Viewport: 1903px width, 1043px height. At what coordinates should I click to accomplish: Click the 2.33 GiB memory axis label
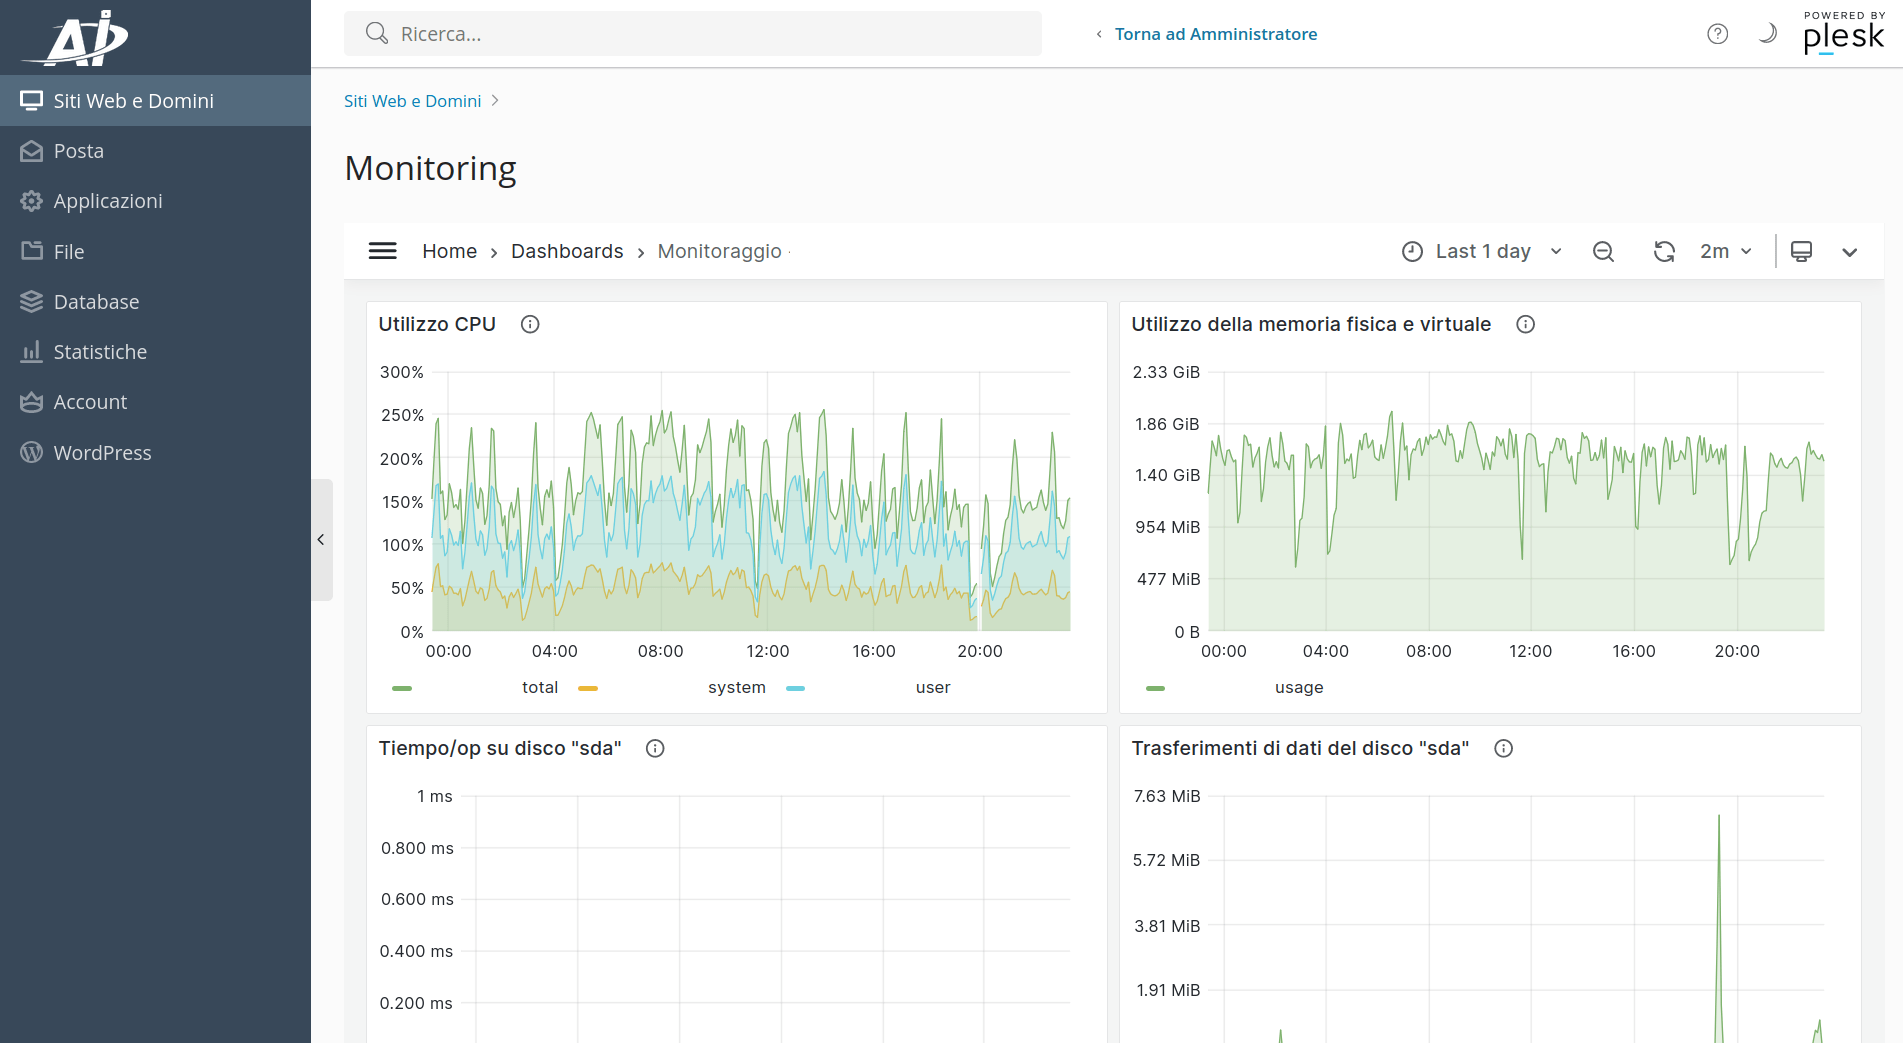[1166, 372]
